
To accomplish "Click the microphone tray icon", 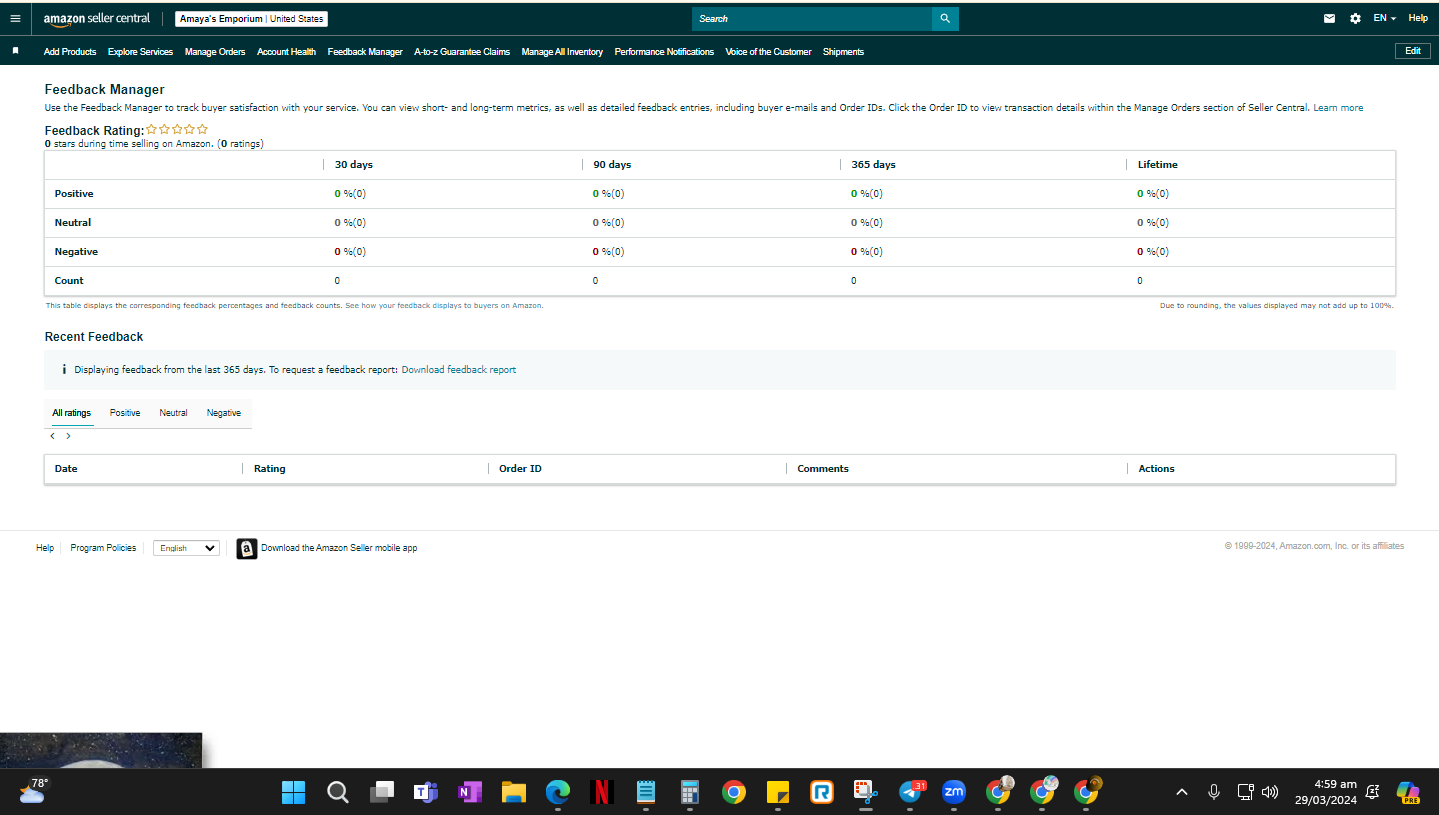I will click(1214, 792).
